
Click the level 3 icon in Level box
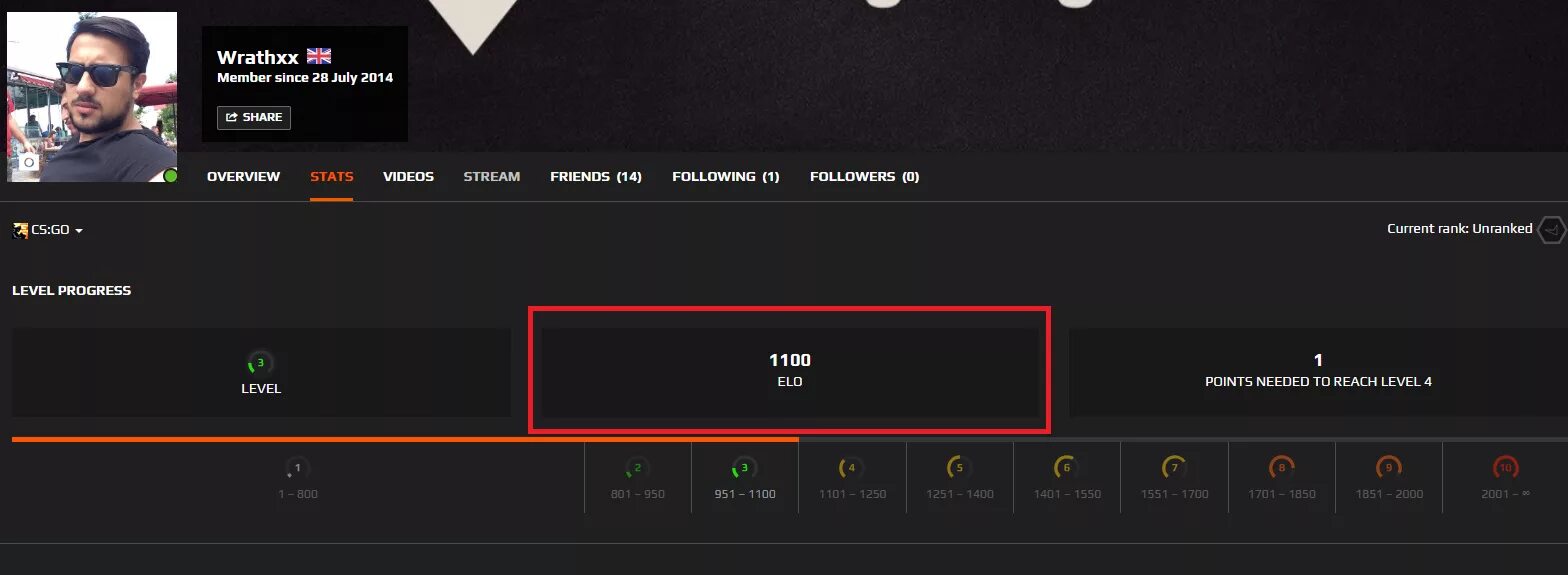260,363
